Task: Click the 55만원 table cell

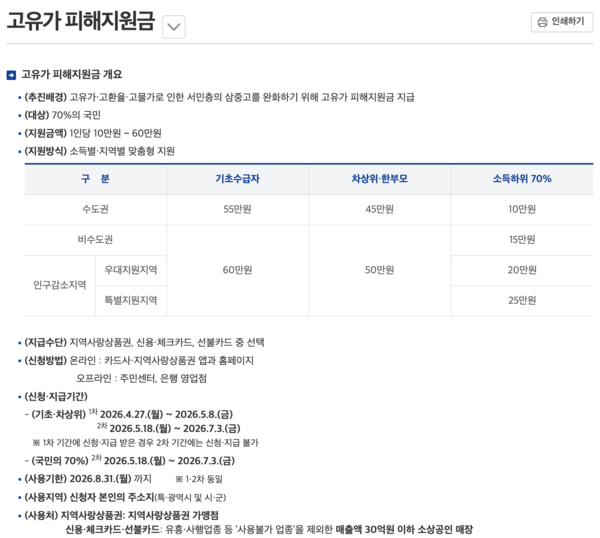Action: 237,209
